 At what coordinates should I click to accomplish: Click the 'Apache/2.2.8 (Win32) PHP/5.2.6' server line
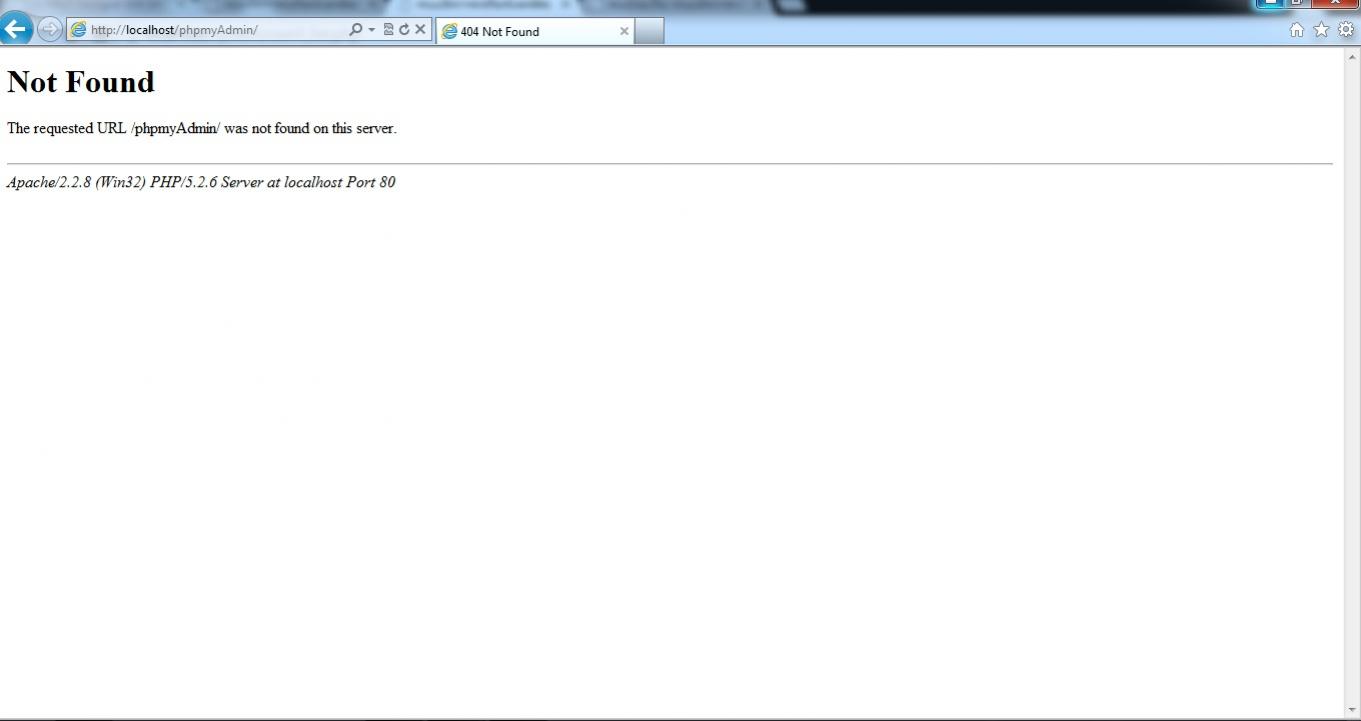pyautogui.click(x=201, y=182)
